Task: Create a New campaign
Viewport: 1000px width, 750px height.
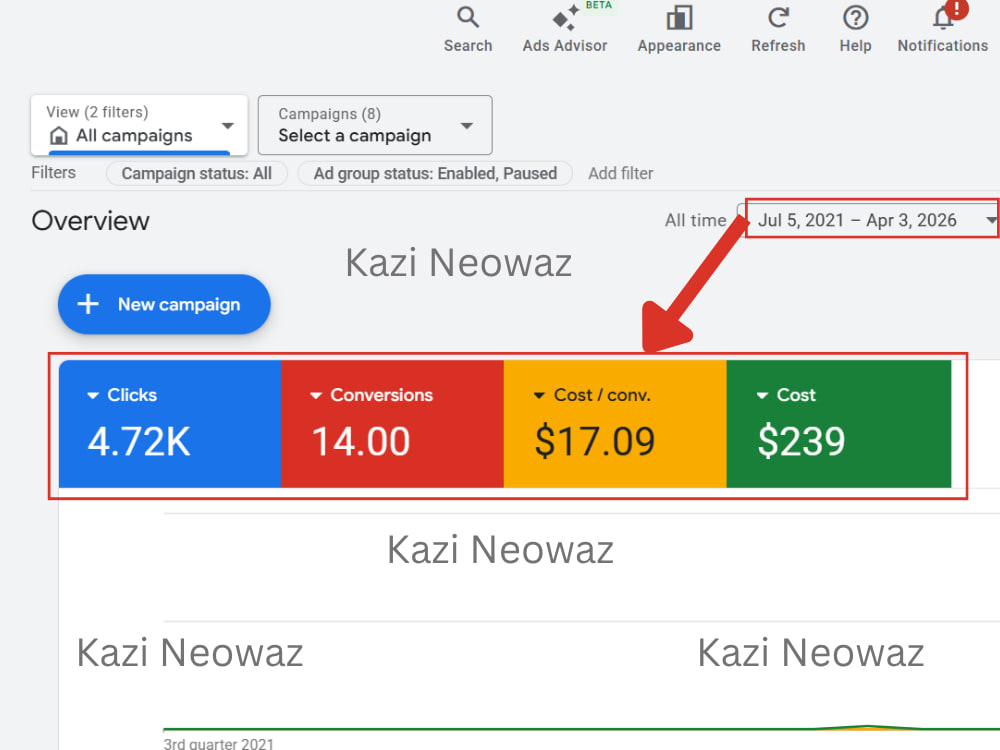Action: click(x=164, y=304)
